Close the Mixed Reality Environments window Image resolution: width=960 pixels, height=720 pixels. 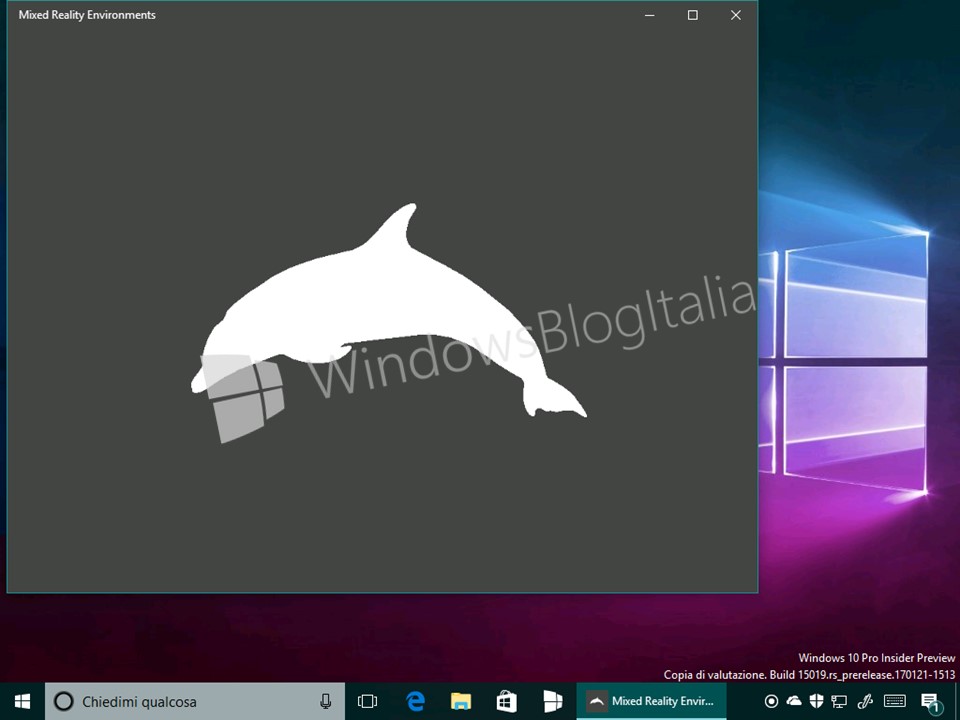click(736, 15)
